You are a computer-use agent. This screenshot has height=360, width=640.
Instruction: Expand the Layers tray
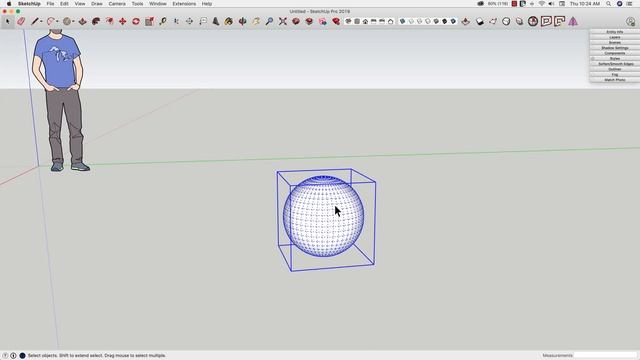(615, 37)
